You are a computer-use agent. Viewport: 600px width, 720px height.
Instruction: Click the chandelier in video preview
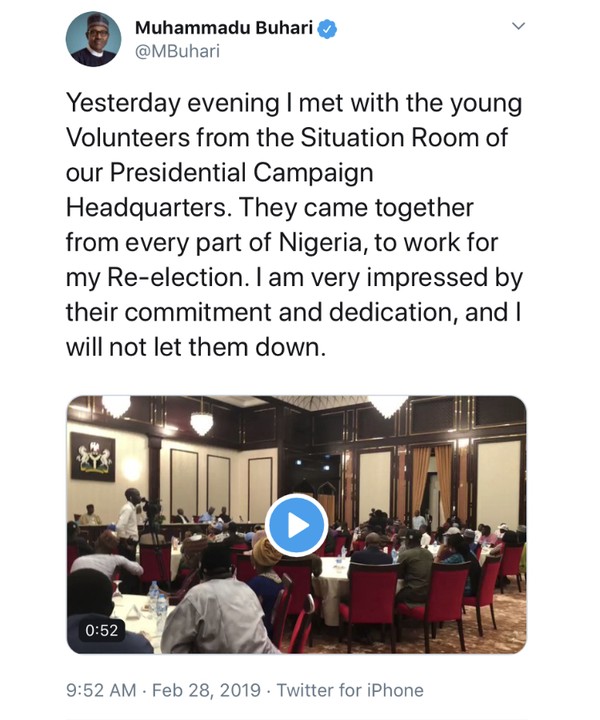pos(201,422)
